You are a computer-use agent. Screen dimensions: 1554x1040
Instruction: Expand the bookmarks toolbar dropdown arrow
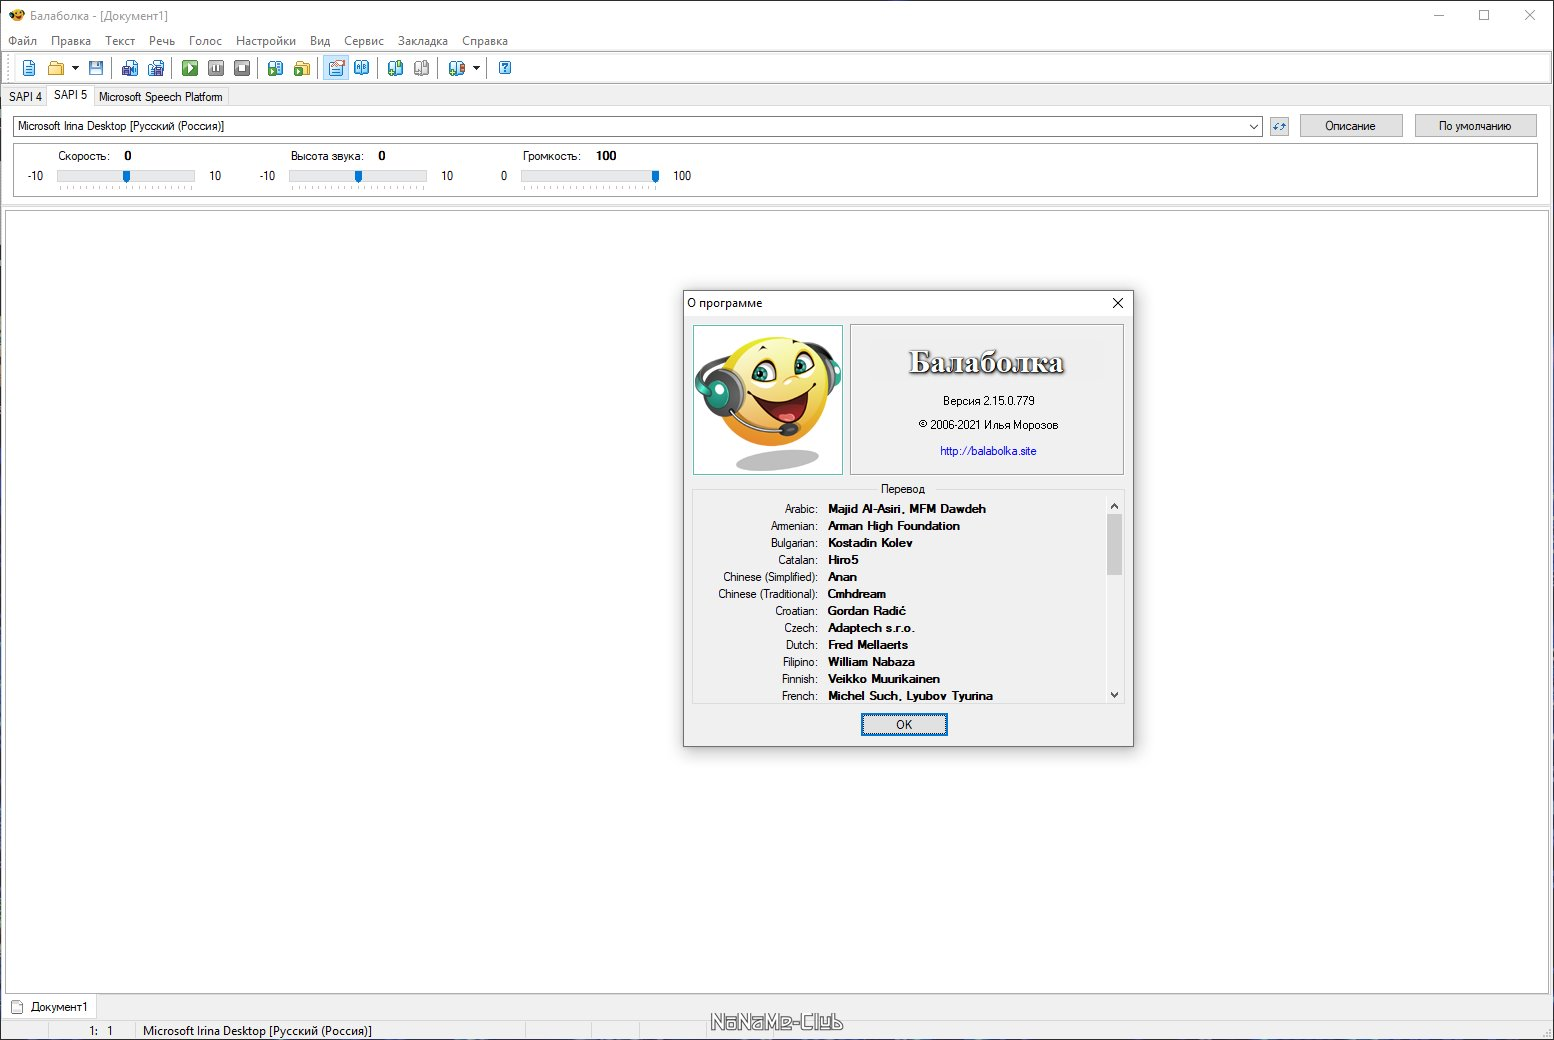[x=476, y=68]
